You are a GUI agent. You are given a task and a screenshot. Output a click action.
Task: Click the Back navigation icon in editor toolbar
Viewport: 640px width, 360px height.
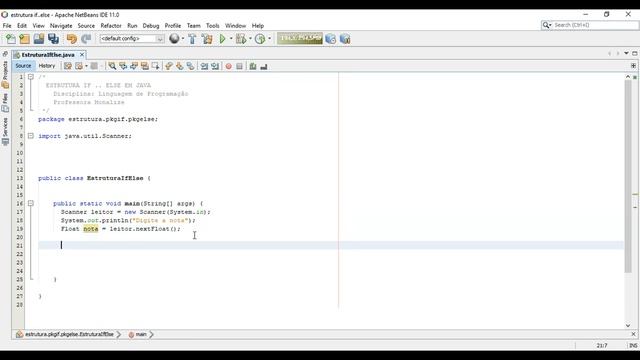pos(79,66)
